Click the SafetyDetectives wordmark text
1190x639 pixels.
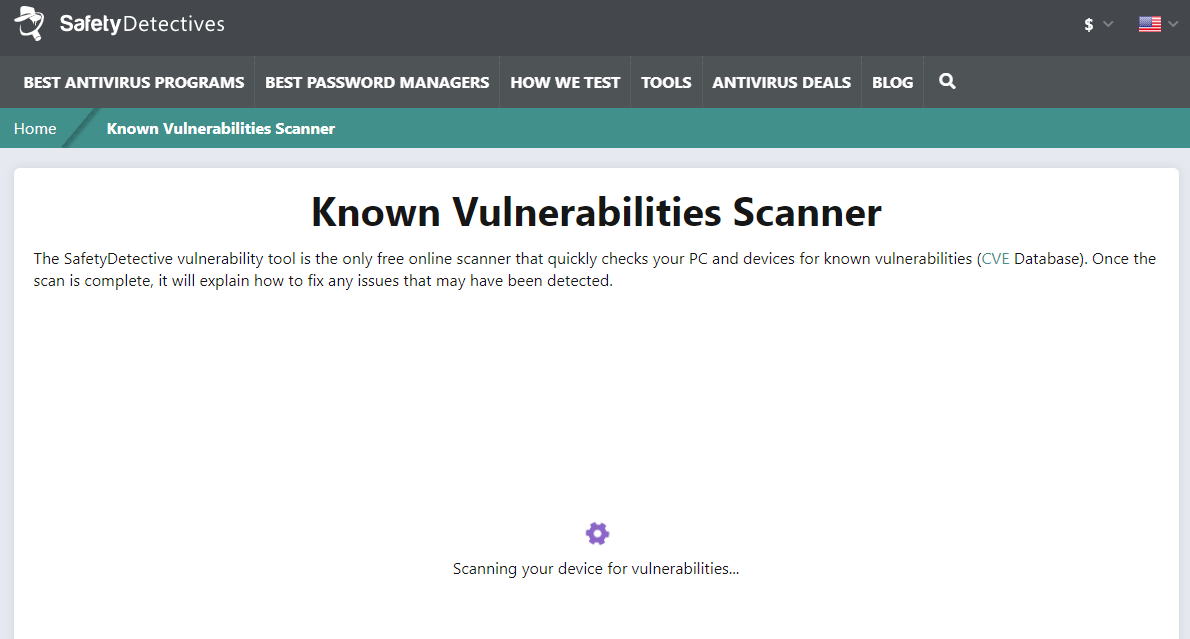click(x=142, y=24)
